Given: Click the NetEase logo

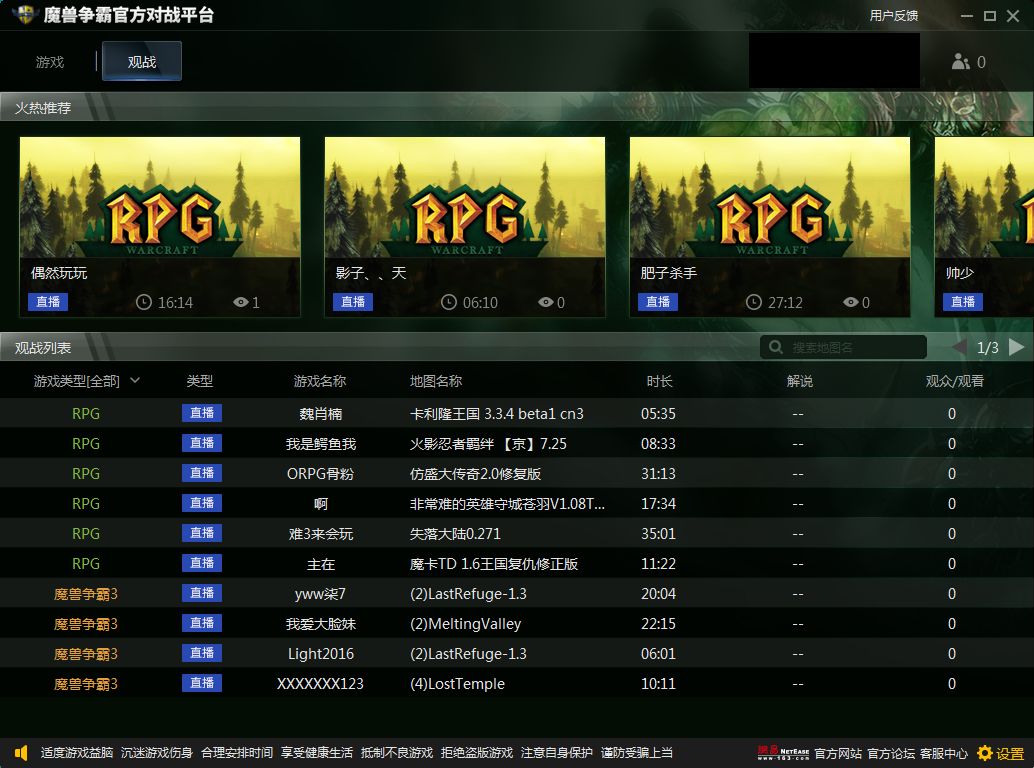Looking at the screenshot, I should pyautogui.click(x=783, y=753).
